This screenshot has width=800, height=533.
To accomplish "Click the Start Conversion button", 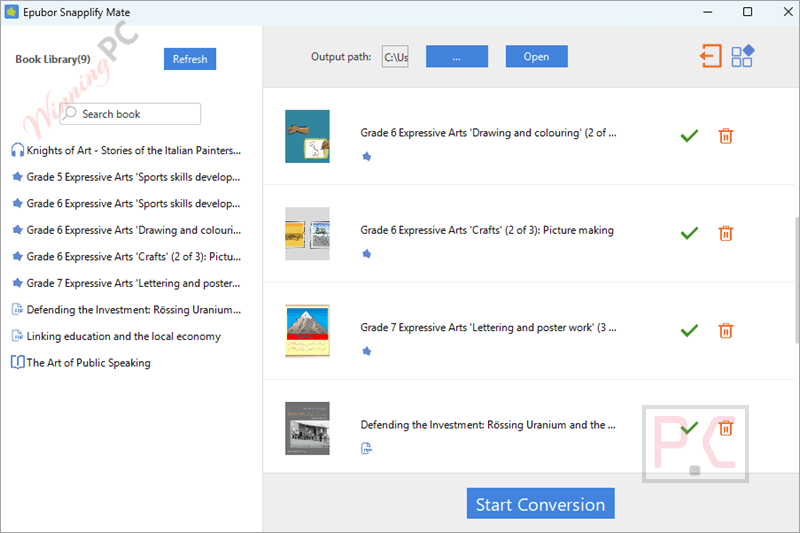I will click(x=540, y=504).
